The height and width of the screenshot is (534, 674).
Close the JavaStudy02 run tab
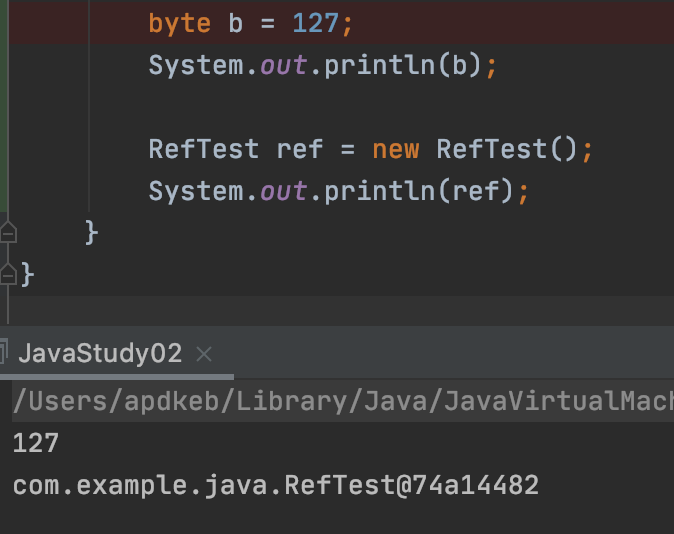(204, 355)
